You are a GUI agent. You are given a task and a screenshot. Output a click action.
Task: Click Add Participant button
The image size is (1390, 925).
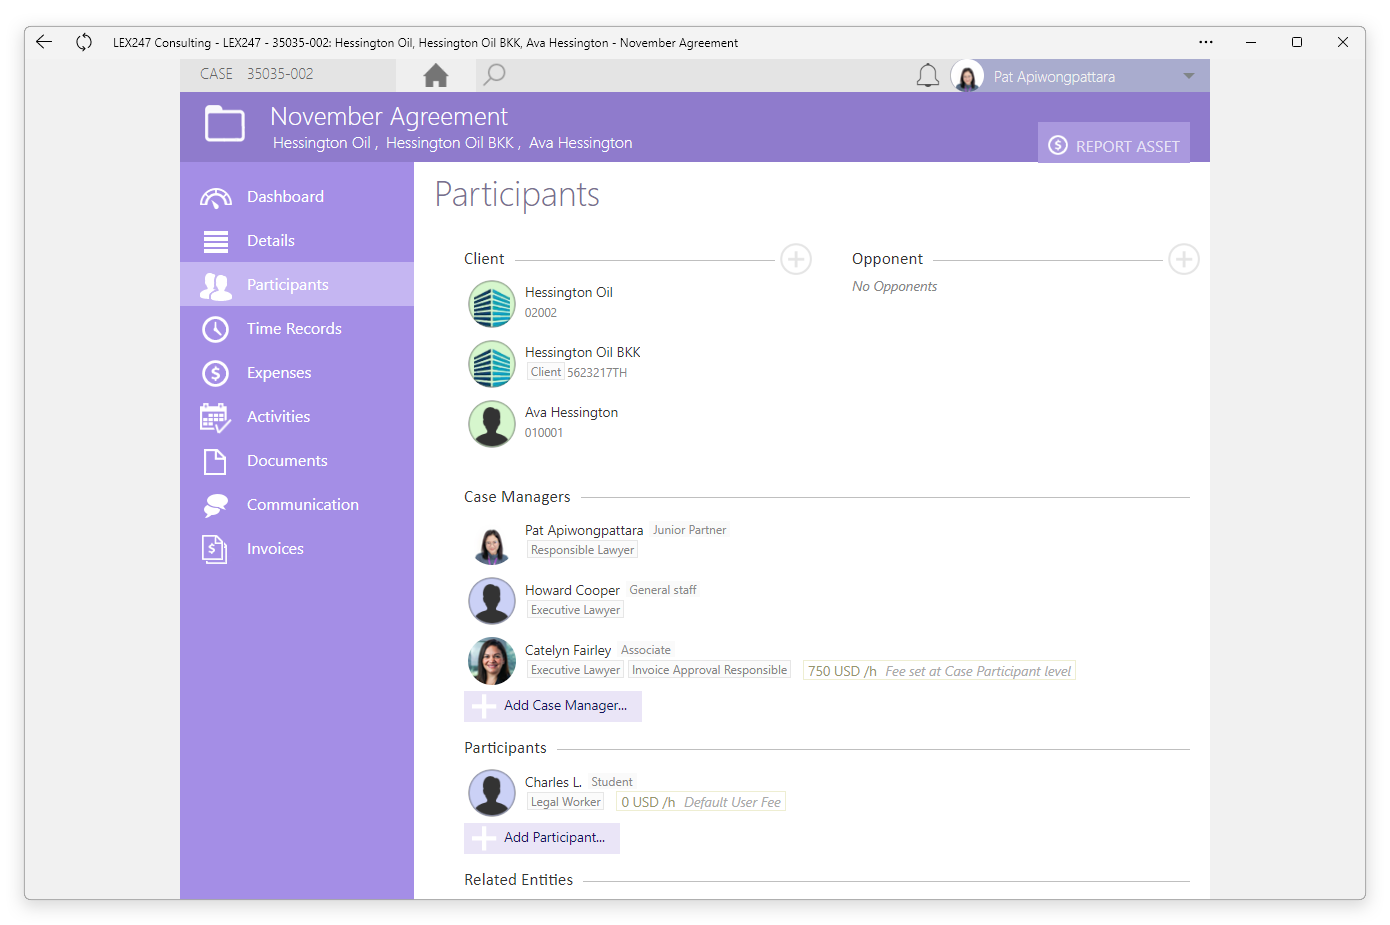point(542,838)
